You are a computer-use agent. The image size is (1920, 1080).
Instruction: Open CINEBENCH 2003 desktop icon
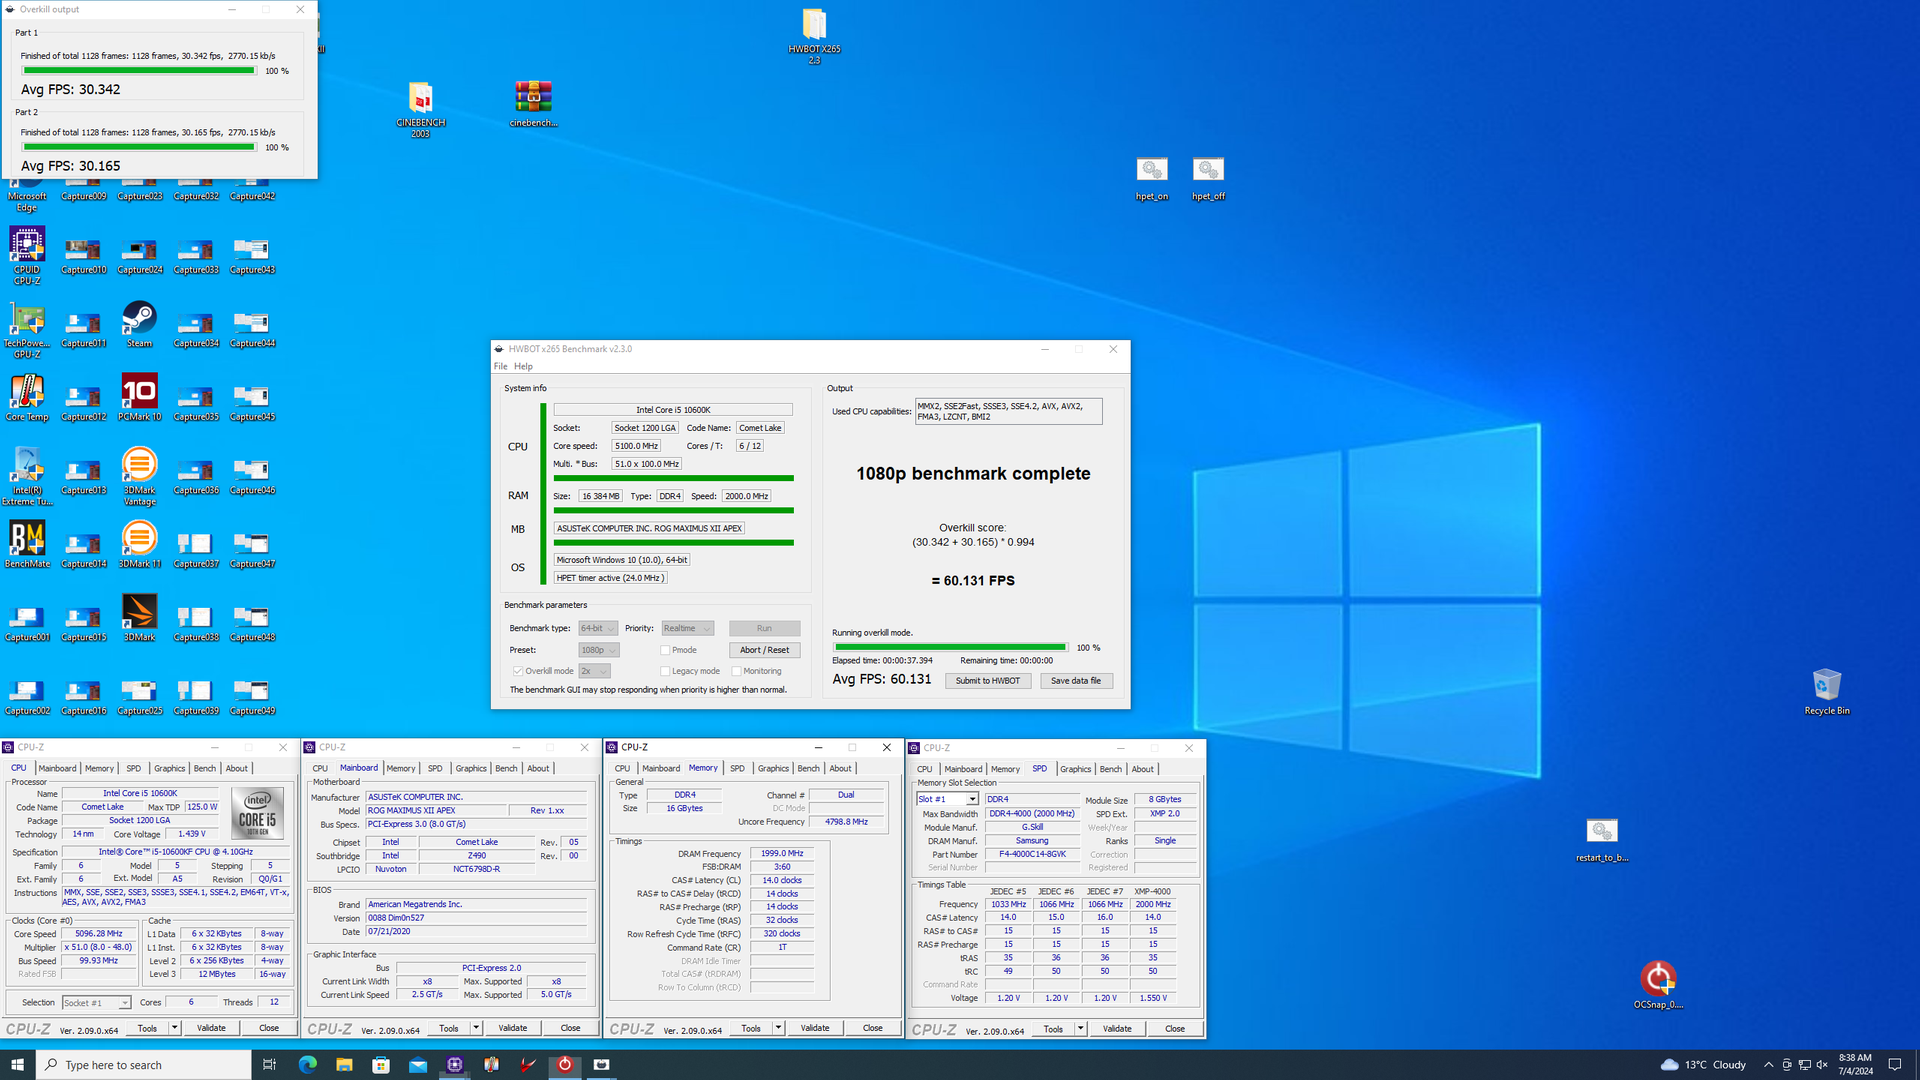[421, 109]
